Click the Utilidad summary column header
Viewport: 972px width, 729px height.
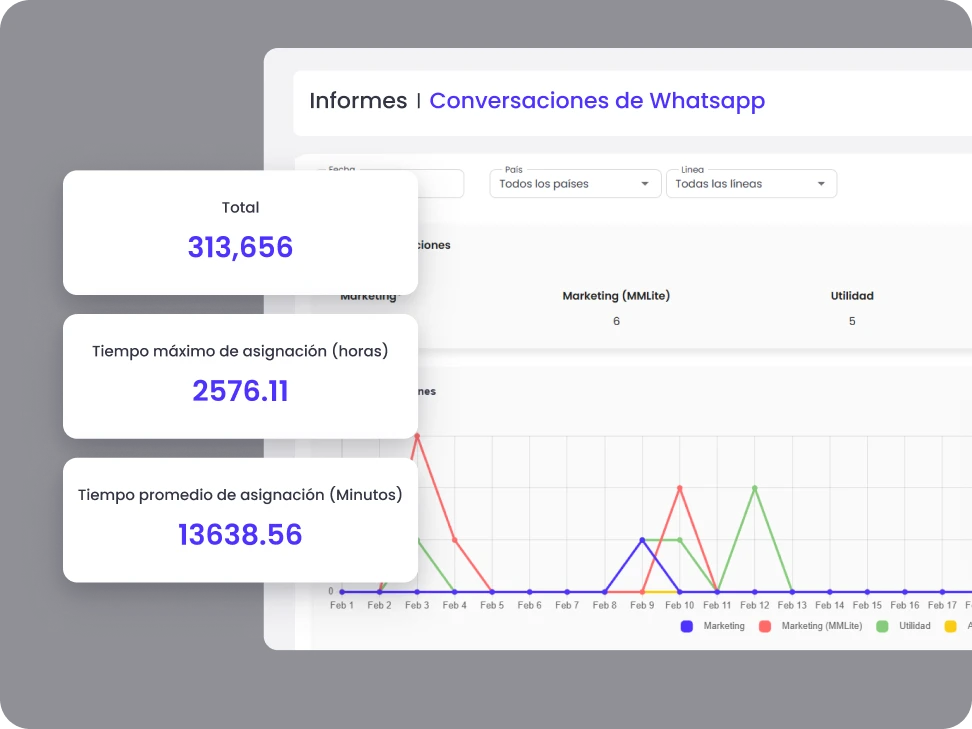coord(852,296)
